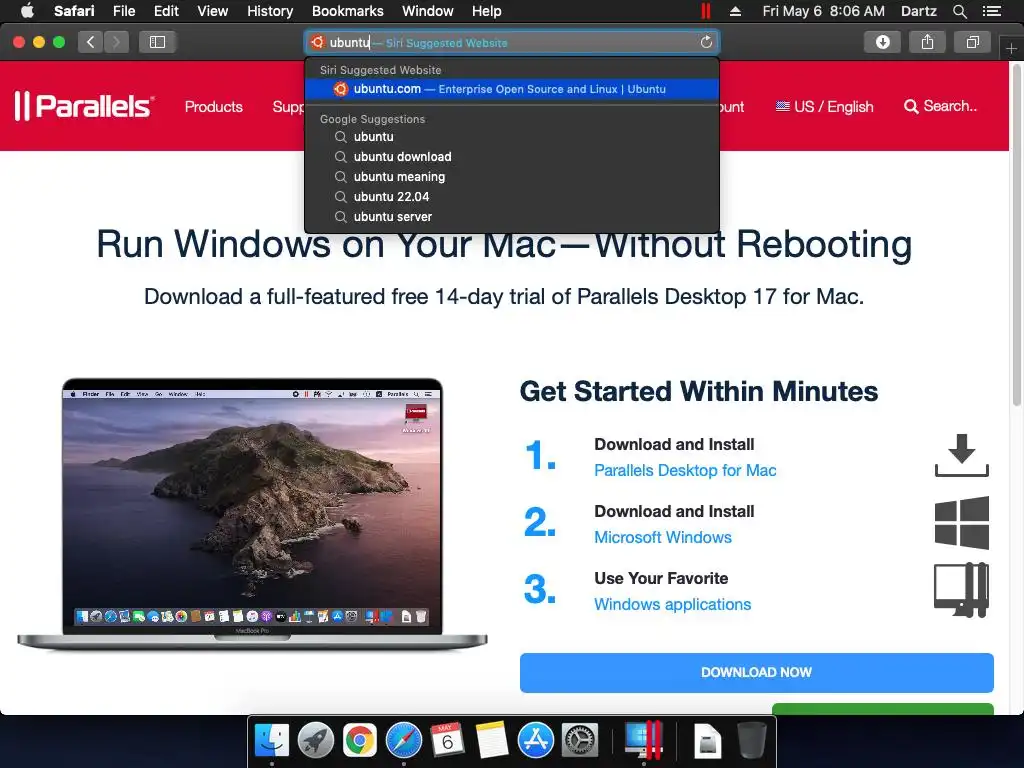Click the Windows logo icon
The image size is (1024, 768).
[961, 522]
